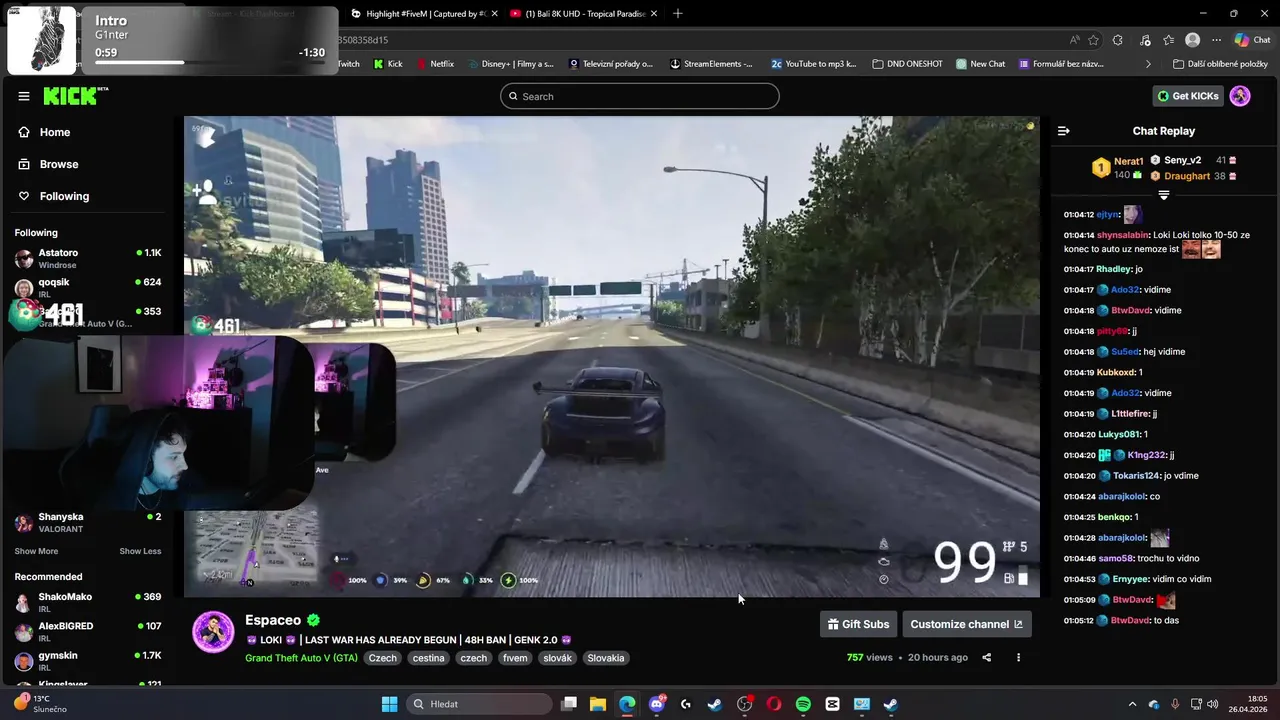Open AlexBIGRED recommended channel
This screenshot has width=1280, height=720.
point(88,631)
